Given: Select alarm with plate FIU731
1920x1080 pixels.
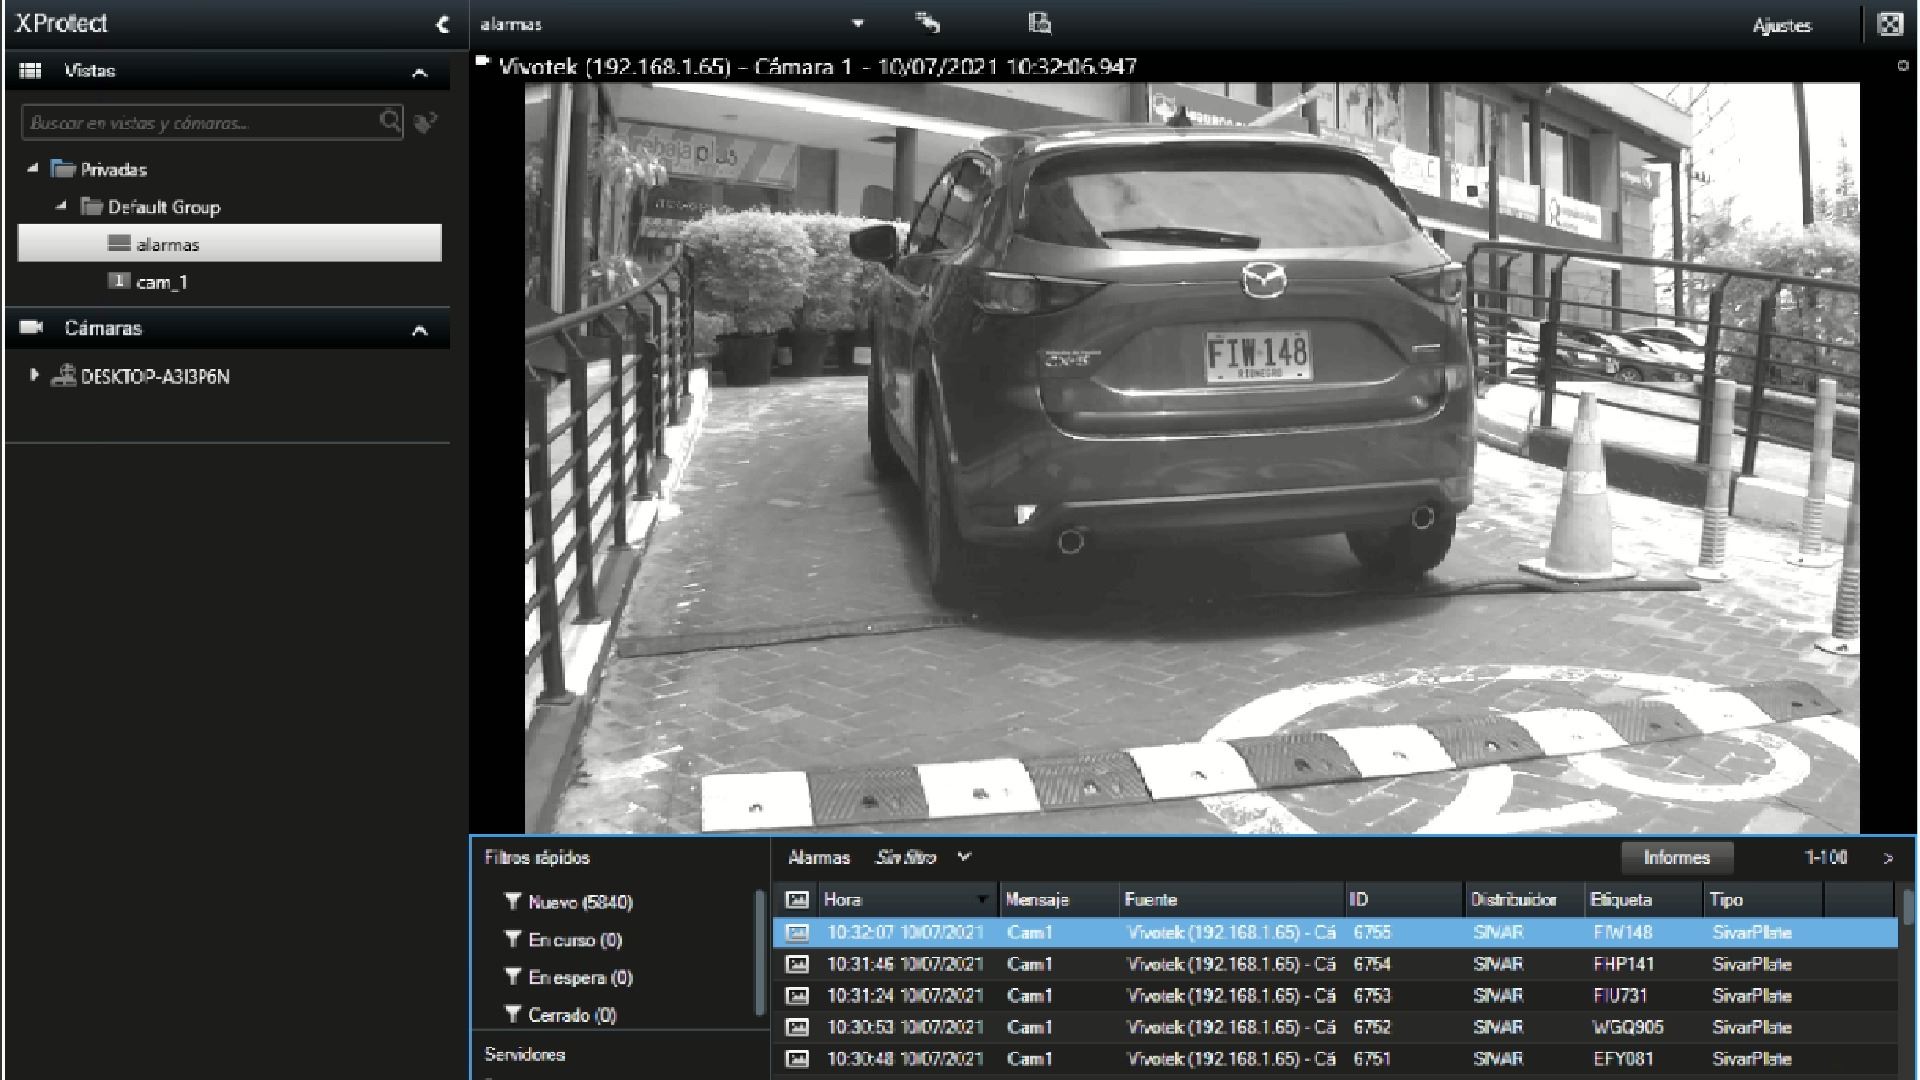Looking at the screenshot, I should pos(1335,995).
